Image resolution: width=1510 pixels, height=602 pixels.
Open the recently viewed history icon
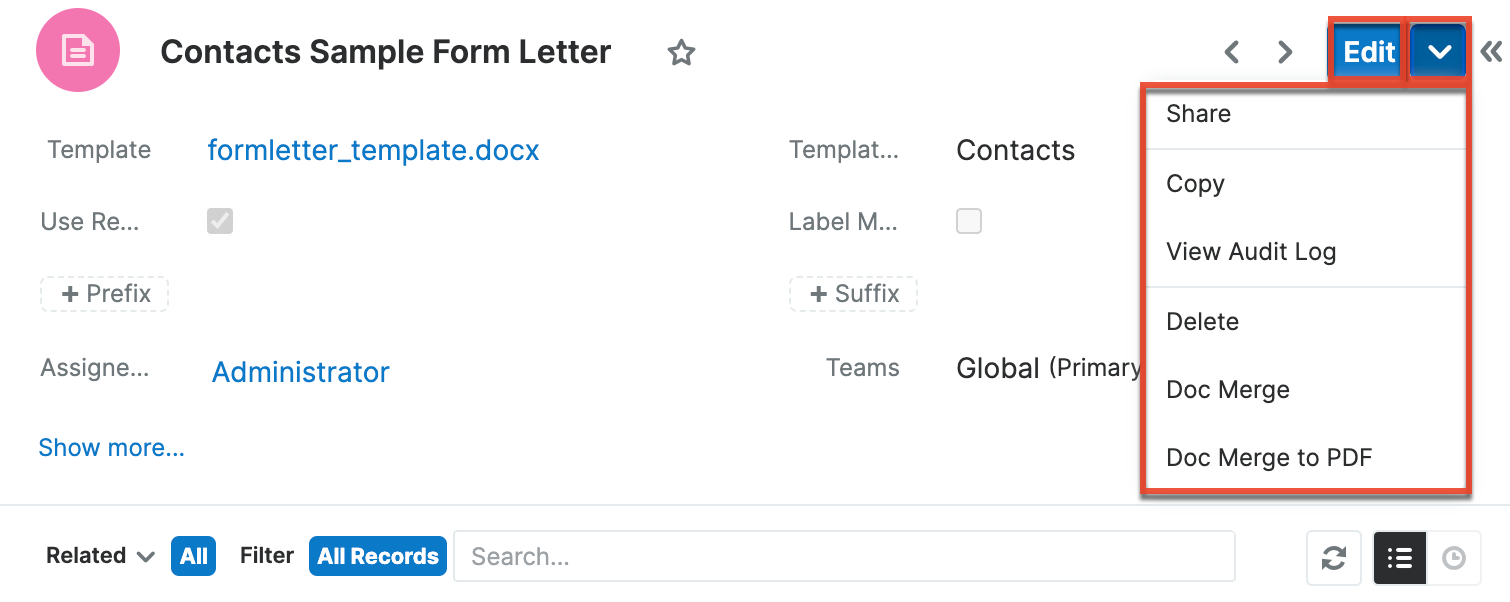pyautogui.click(x=1455, y=557)
